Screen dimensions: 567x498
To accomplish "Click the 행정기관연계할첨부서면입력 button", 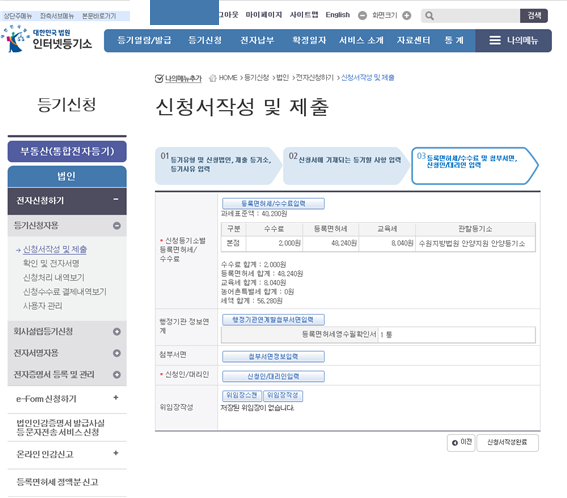I will click(x=273, y=320).
